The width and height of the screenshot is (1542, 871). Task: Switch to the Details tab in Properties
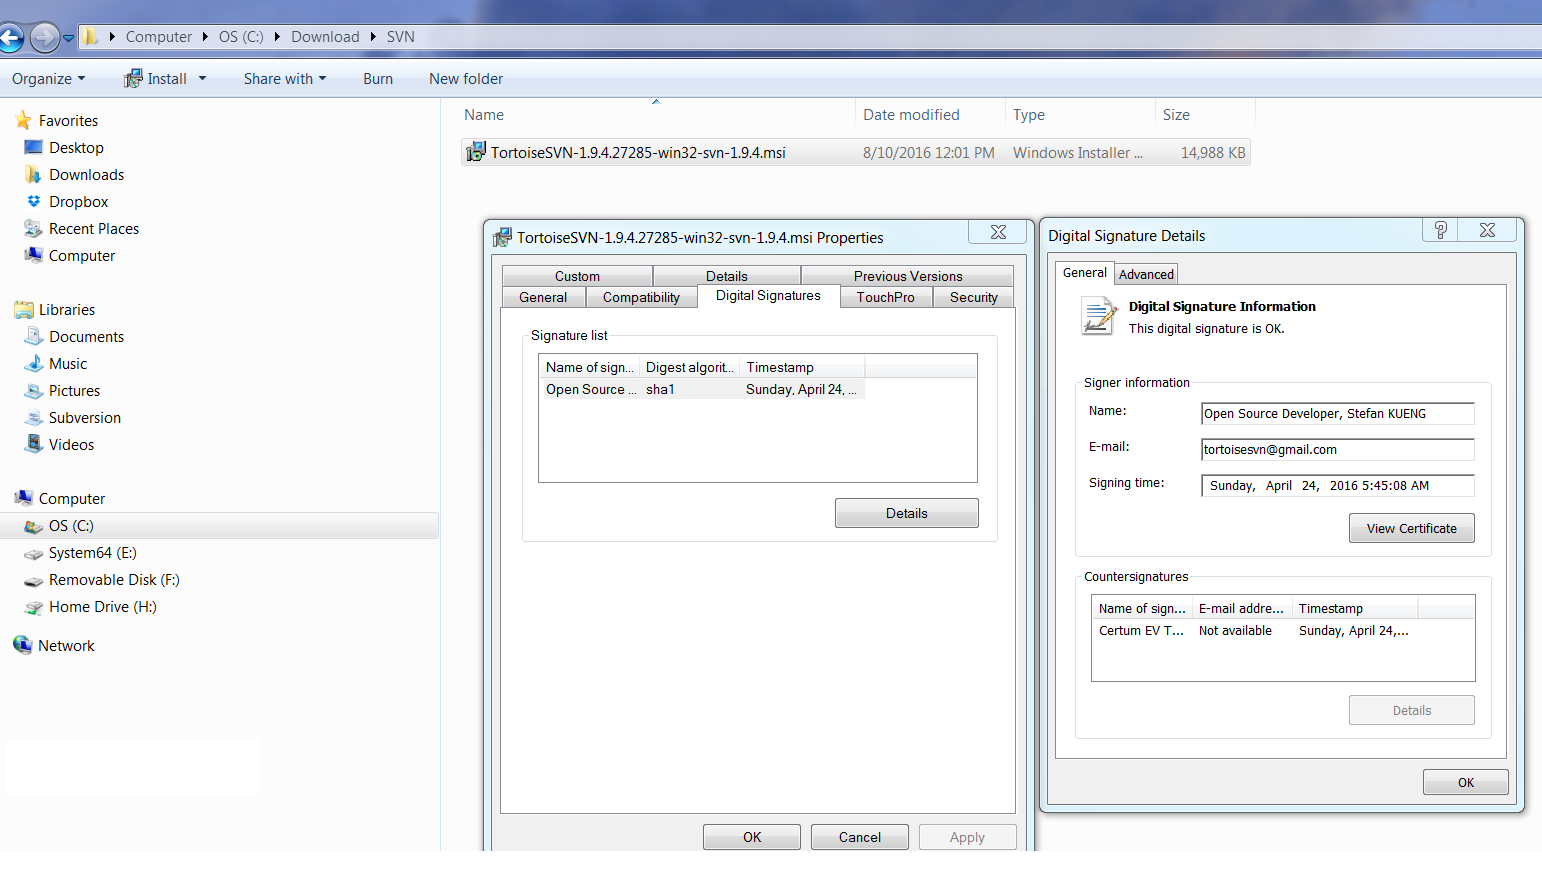[x=726, y=276]
